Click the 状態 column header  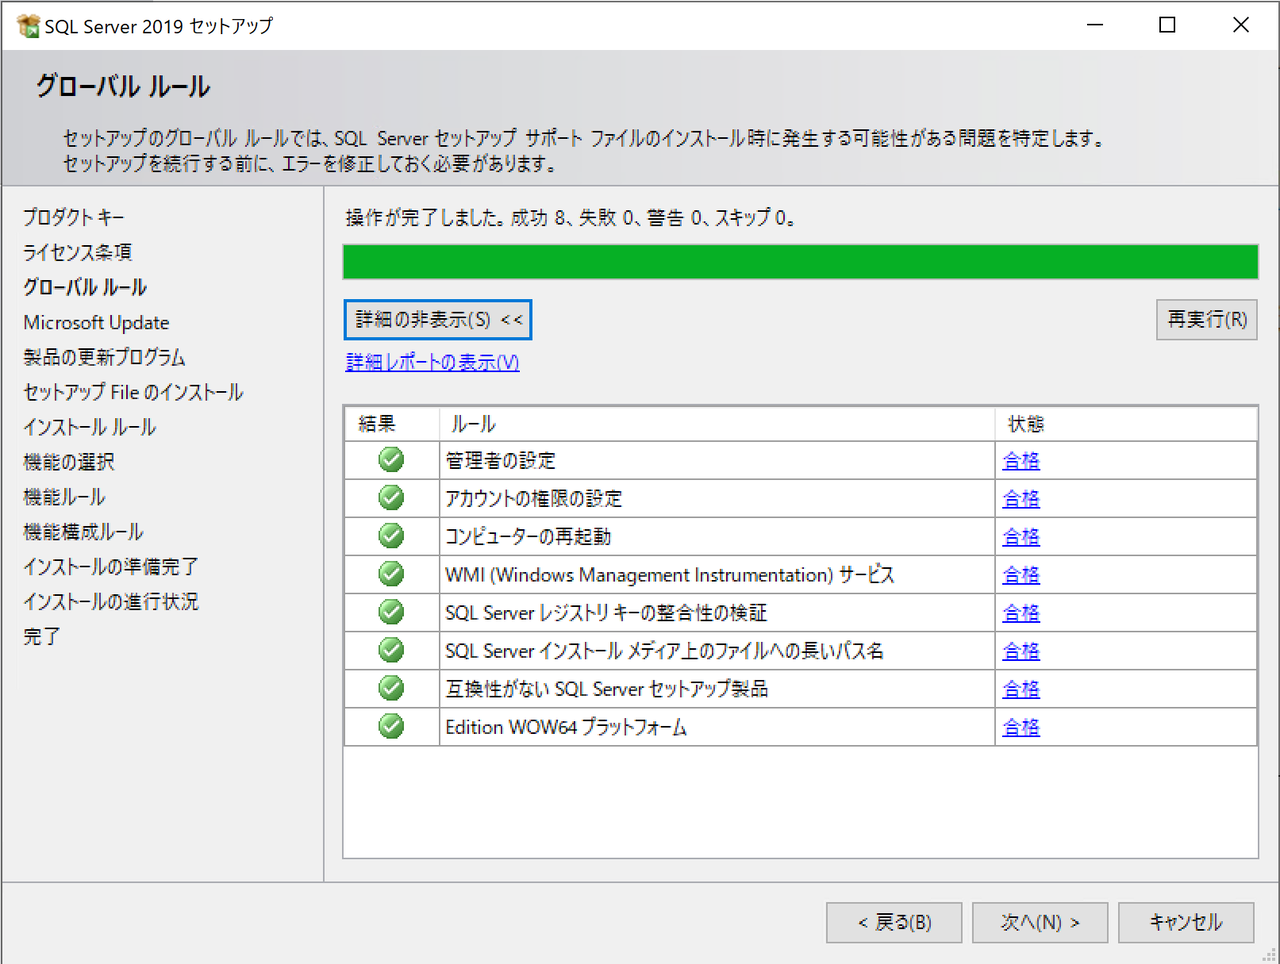tap(1126, 424)
